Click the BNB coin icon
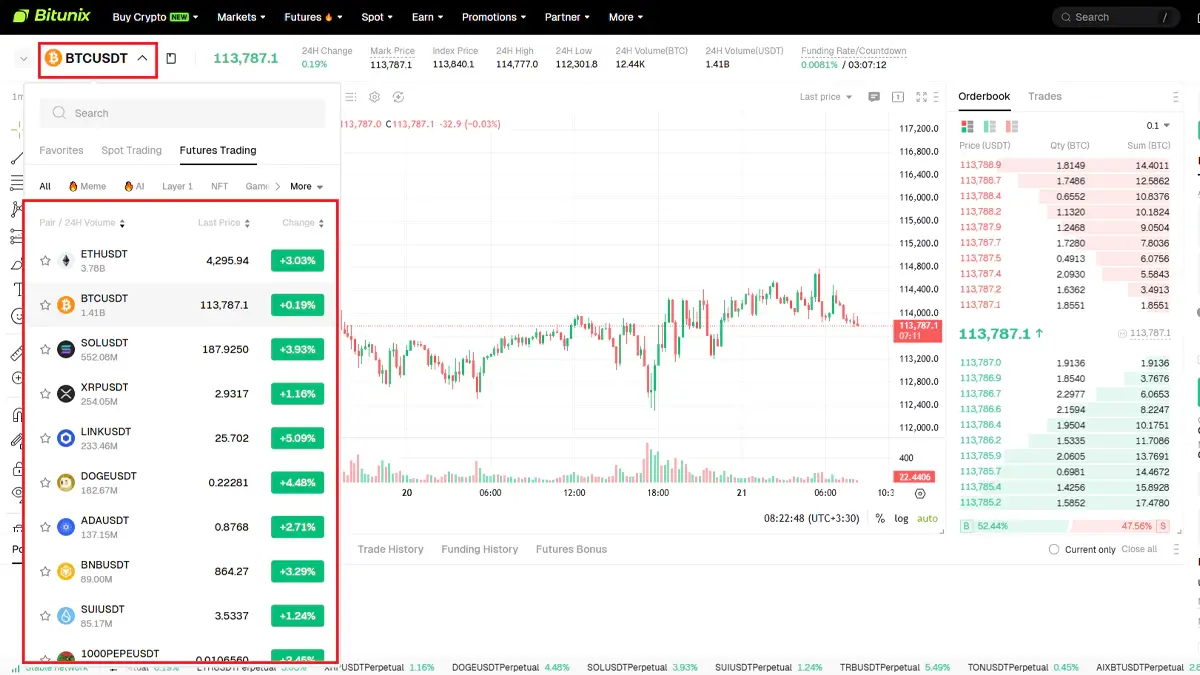1200x675 pixels. tap(66, 572)
